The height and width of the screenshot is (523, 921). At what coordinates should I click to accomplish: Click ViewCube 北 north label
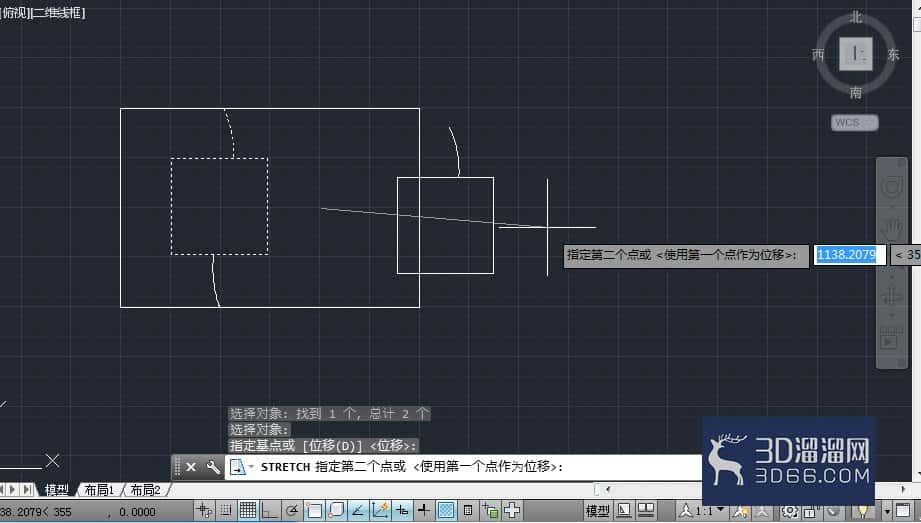click(856, 18)
